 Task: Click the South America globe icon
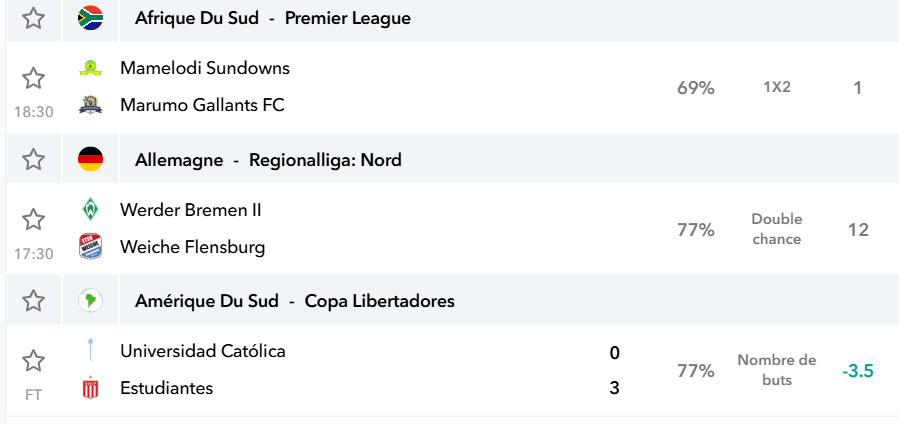point(91,301)
